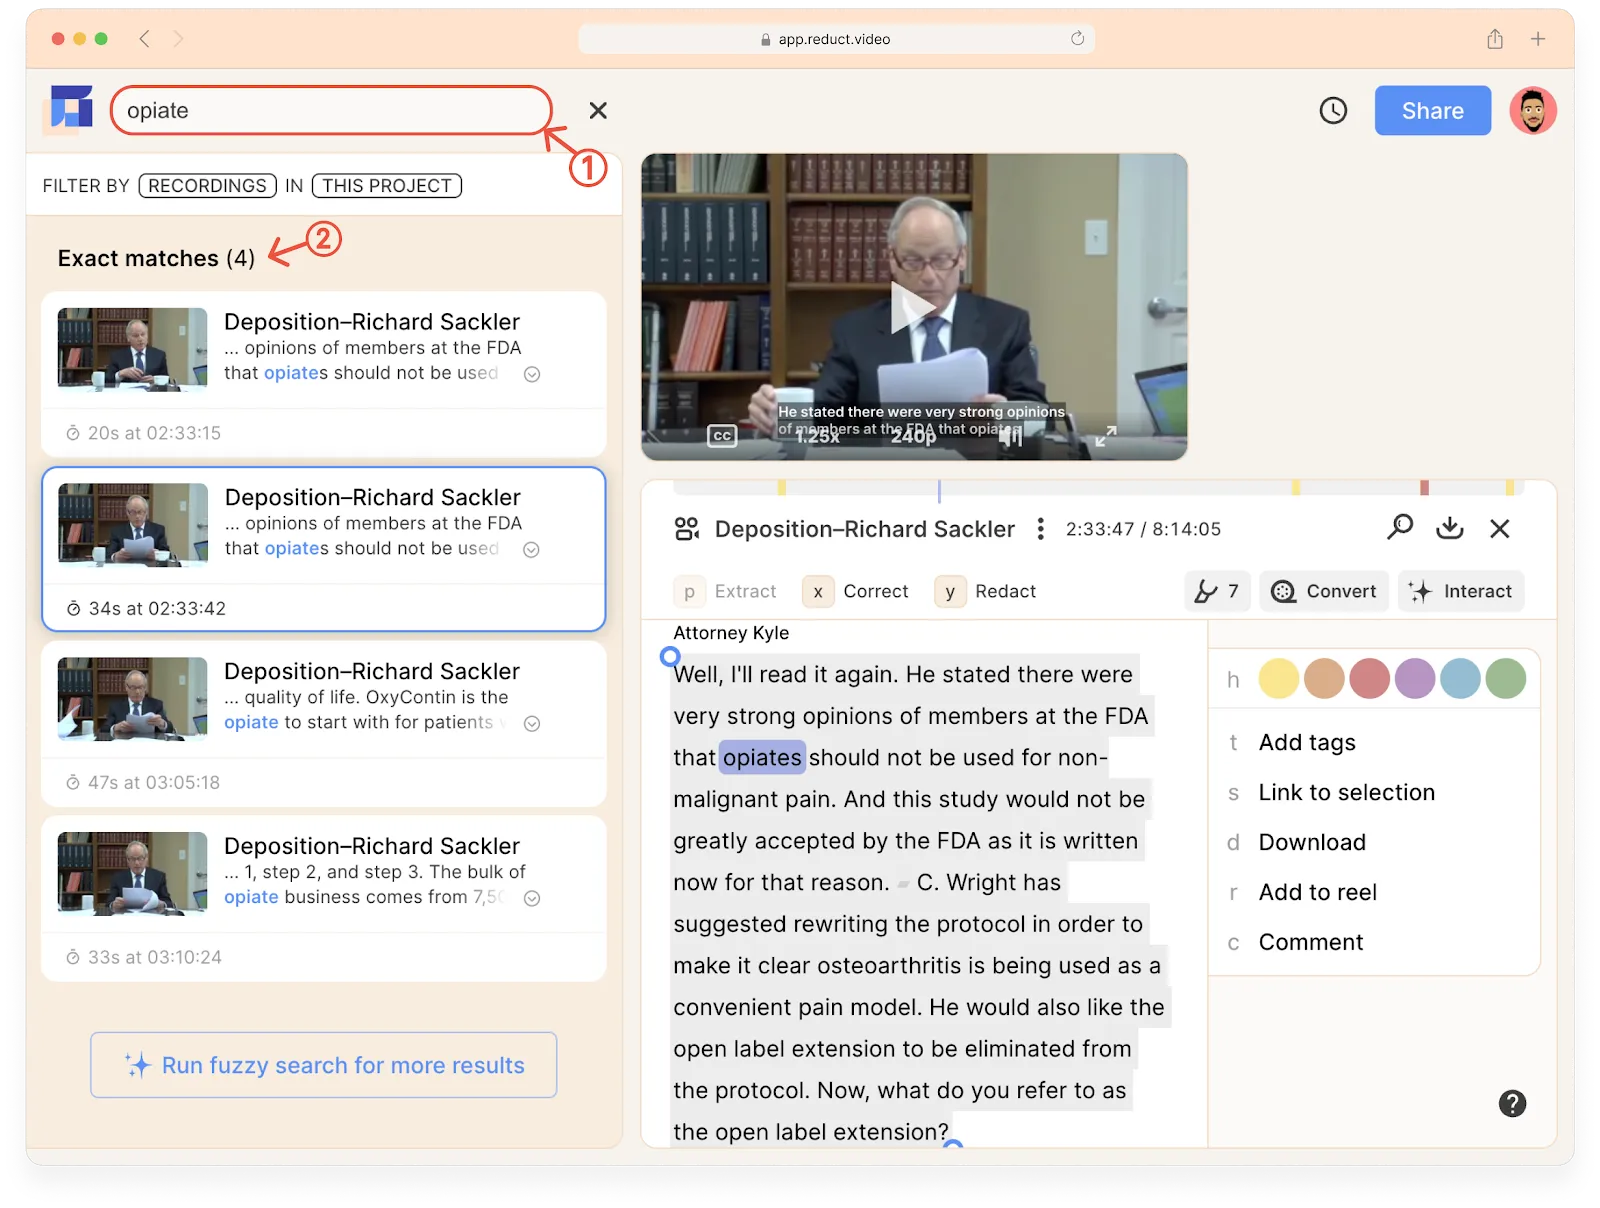Toggle closed captions (CC) on the video
The image size is (1600, 1208).
point(722,436)
